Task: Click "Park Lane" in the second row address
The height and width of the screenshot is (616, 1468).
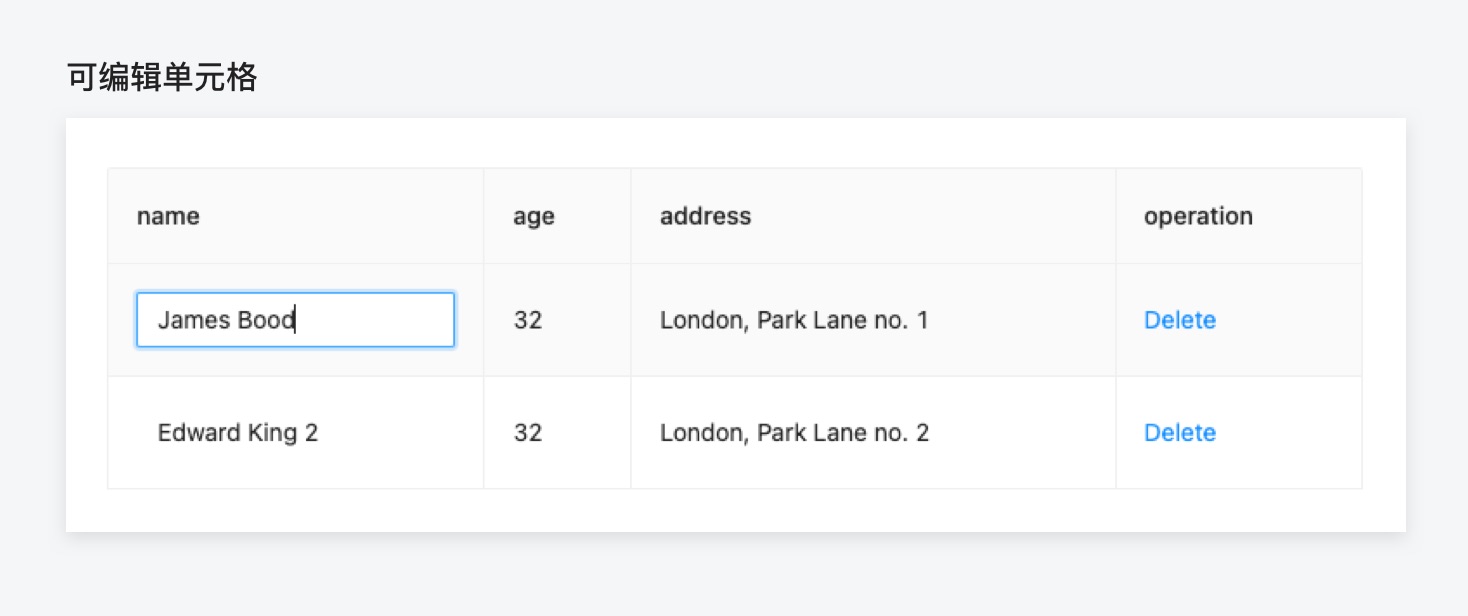Action: coord(806,433)
